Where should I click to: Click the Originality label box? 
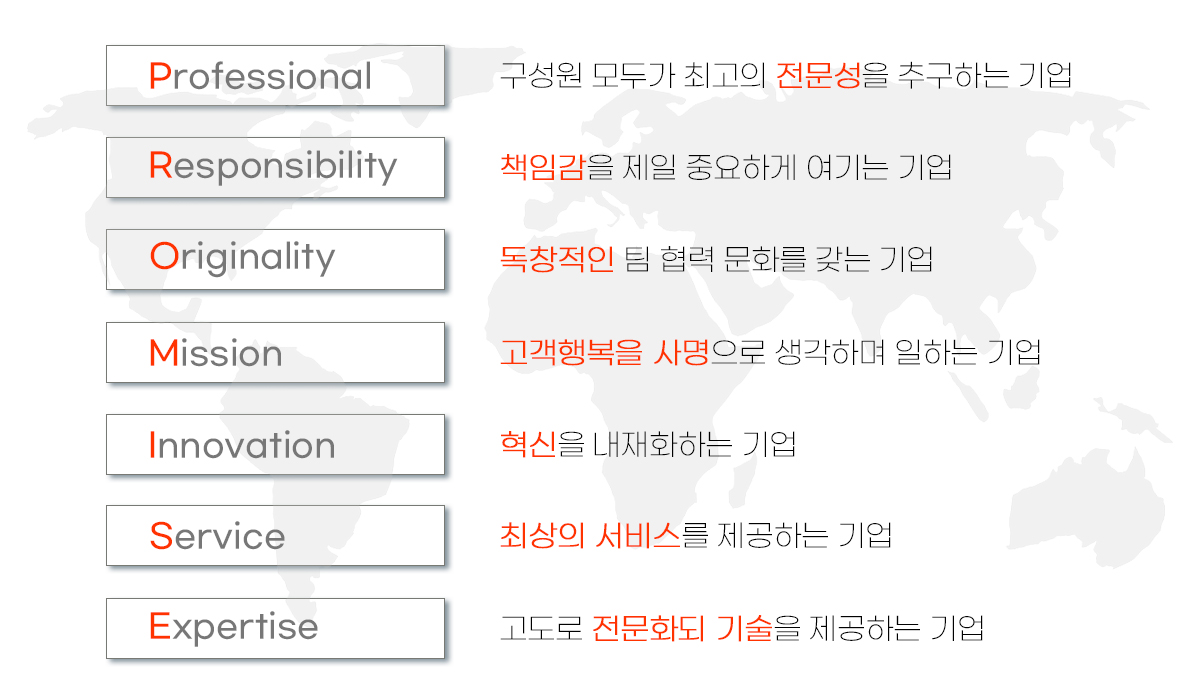pyautogui.click(x=275, y=259)
